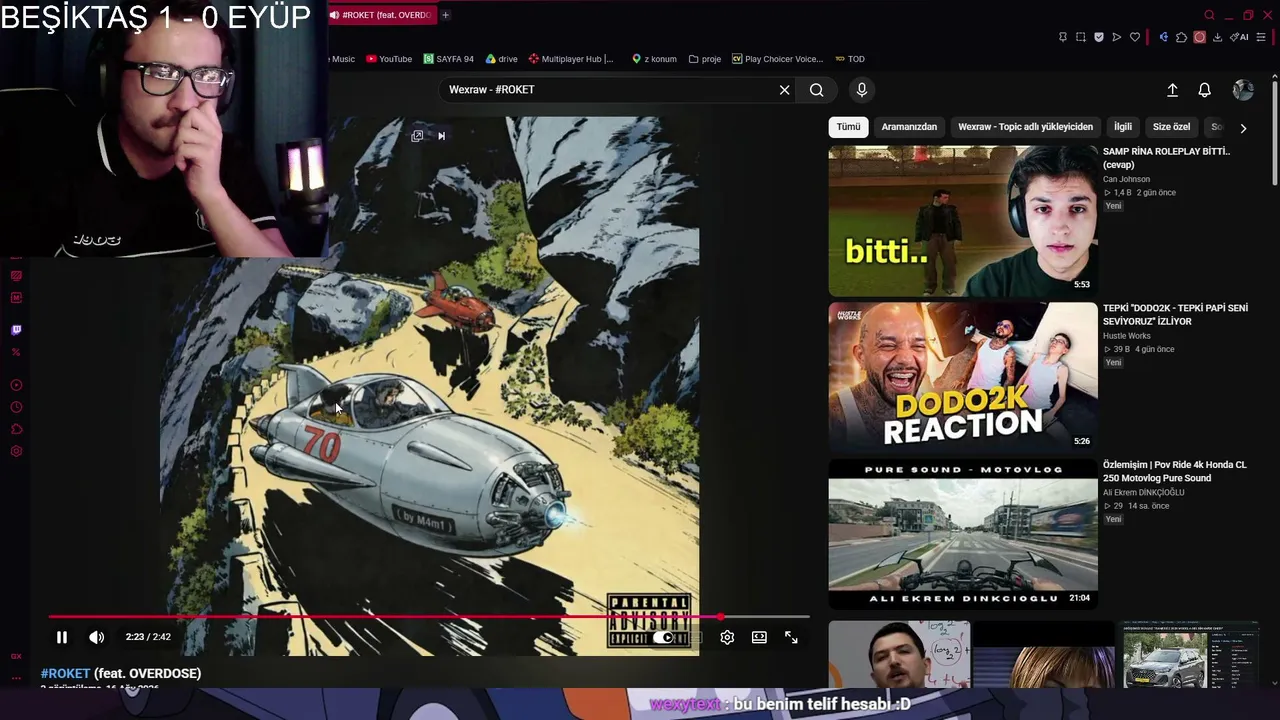The width and height of the screenshot is (1280, 720).
Task: Seek on the red video progress bar
Action: pyautogui.click(x=429, y=617)
